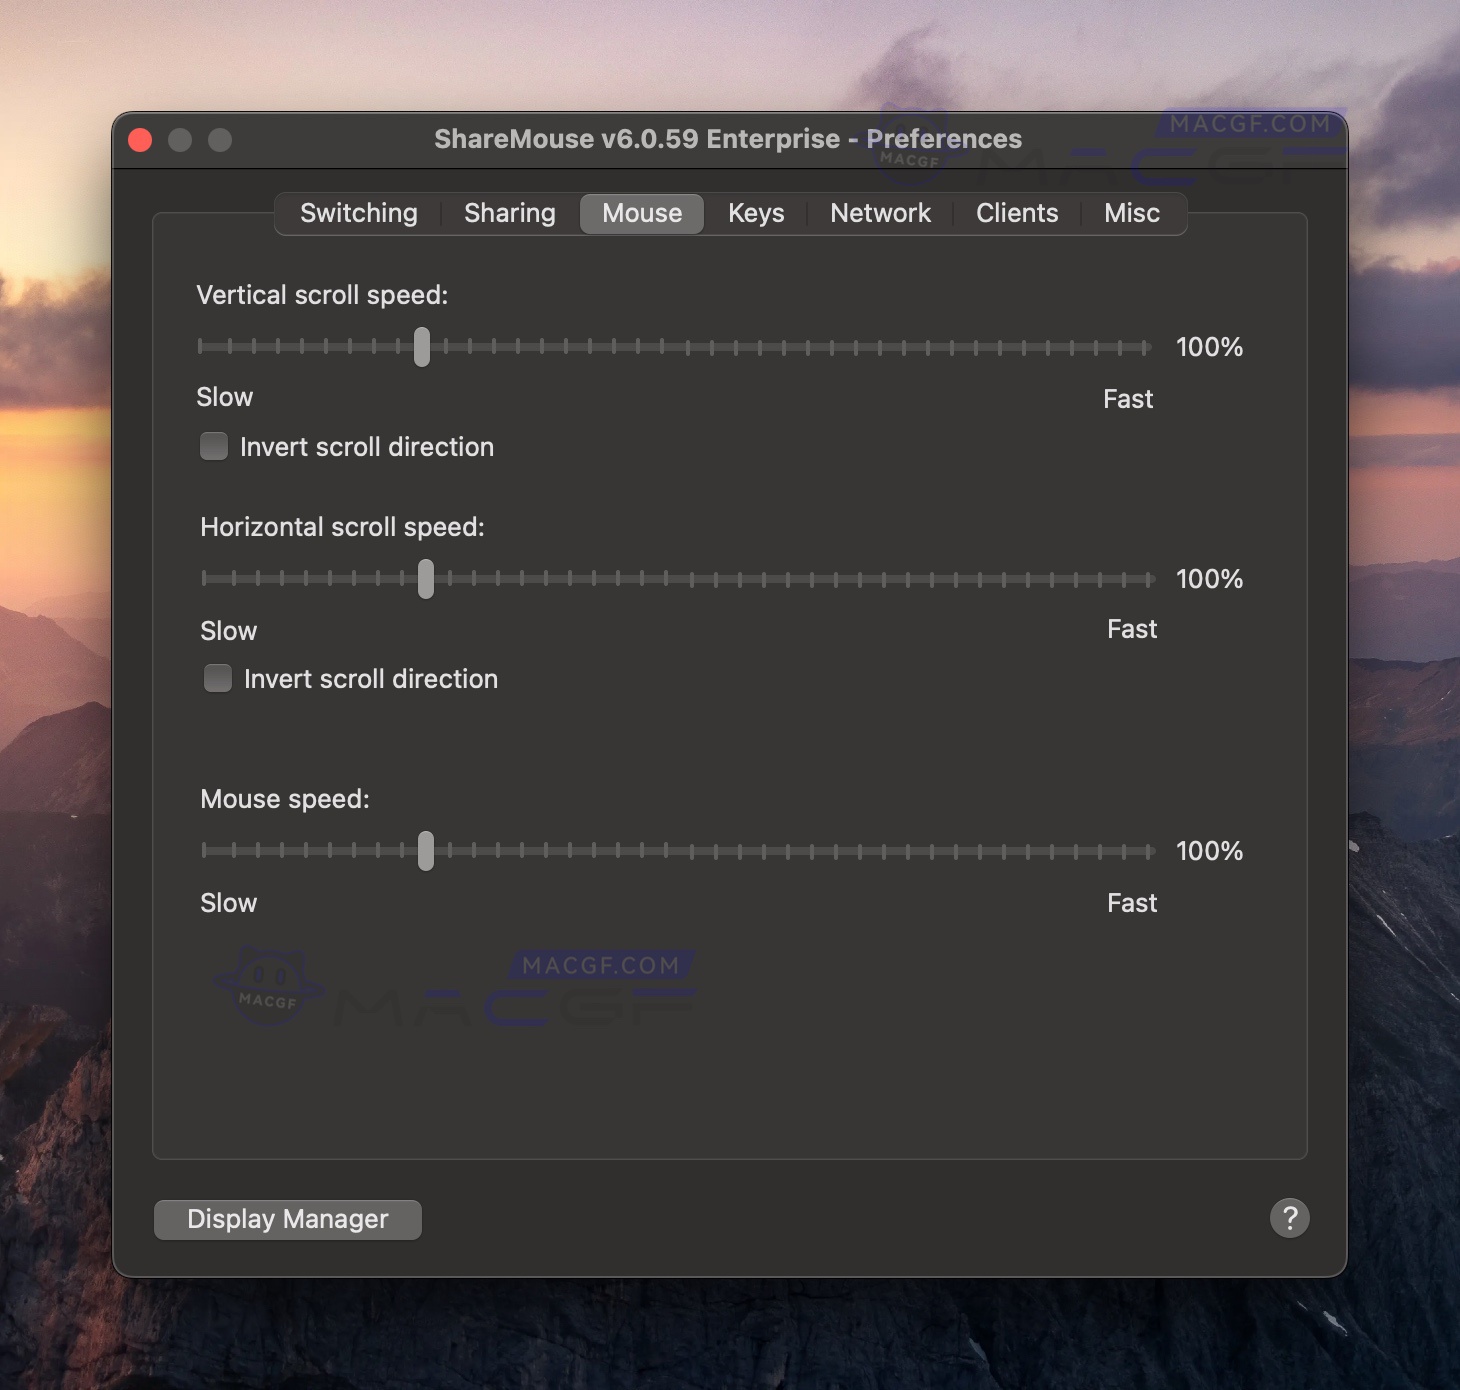The height and width of the screenshot is (1390, 1460).
Task: Click the Horizontal scroll speed slider handle
Action: [426, 579]
